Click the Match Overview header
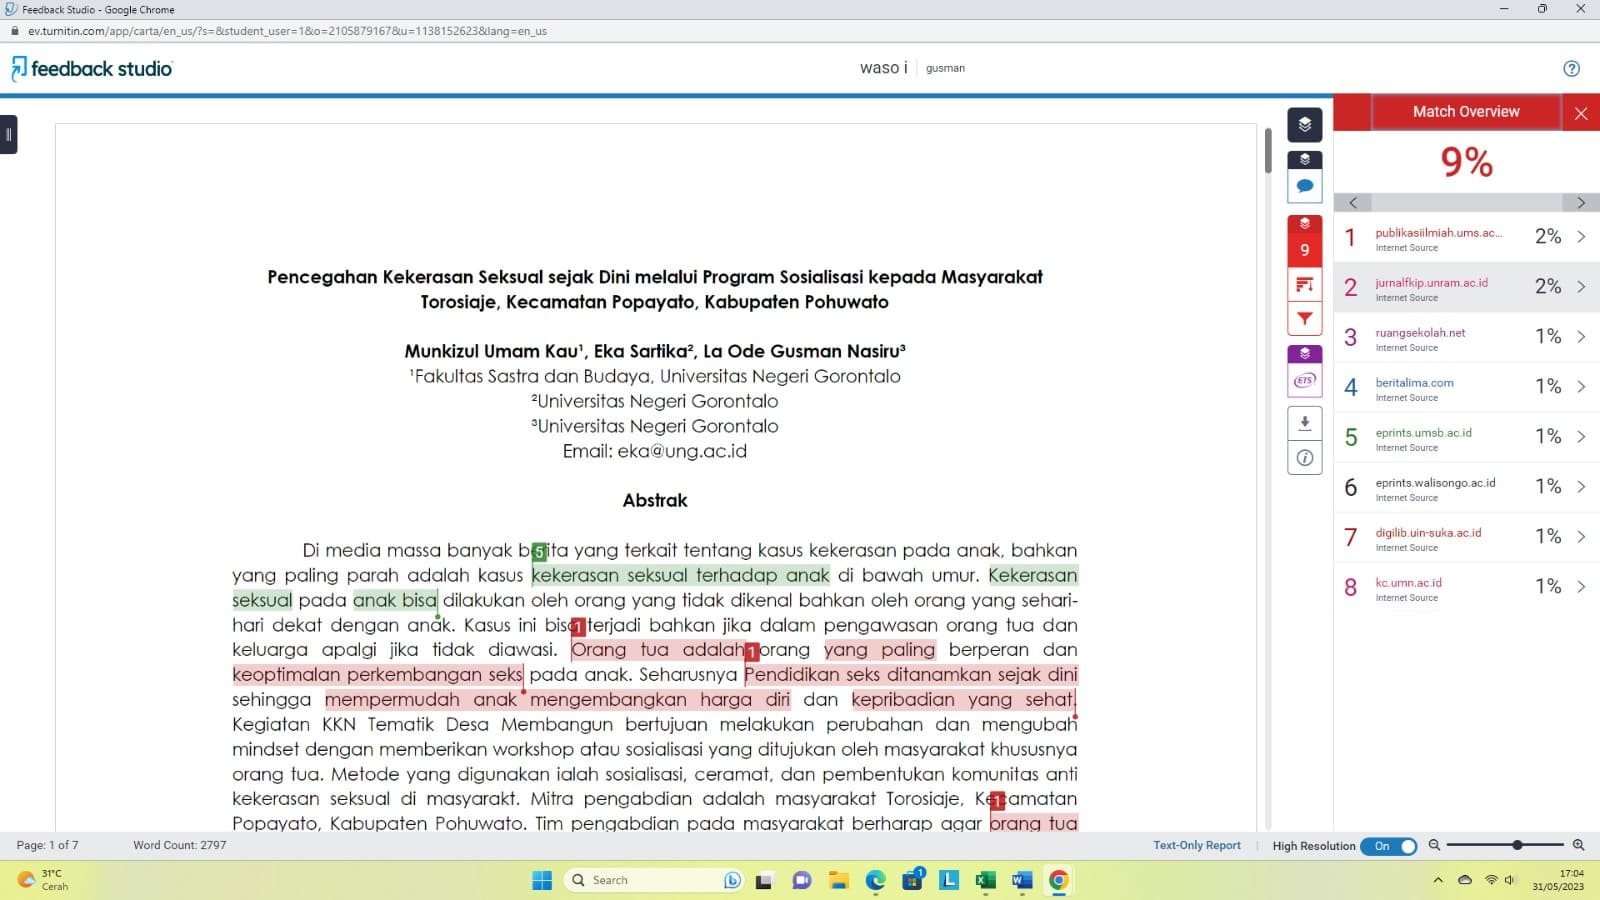The width and height of the screenshot is (1600, 900). [1466, 112]
